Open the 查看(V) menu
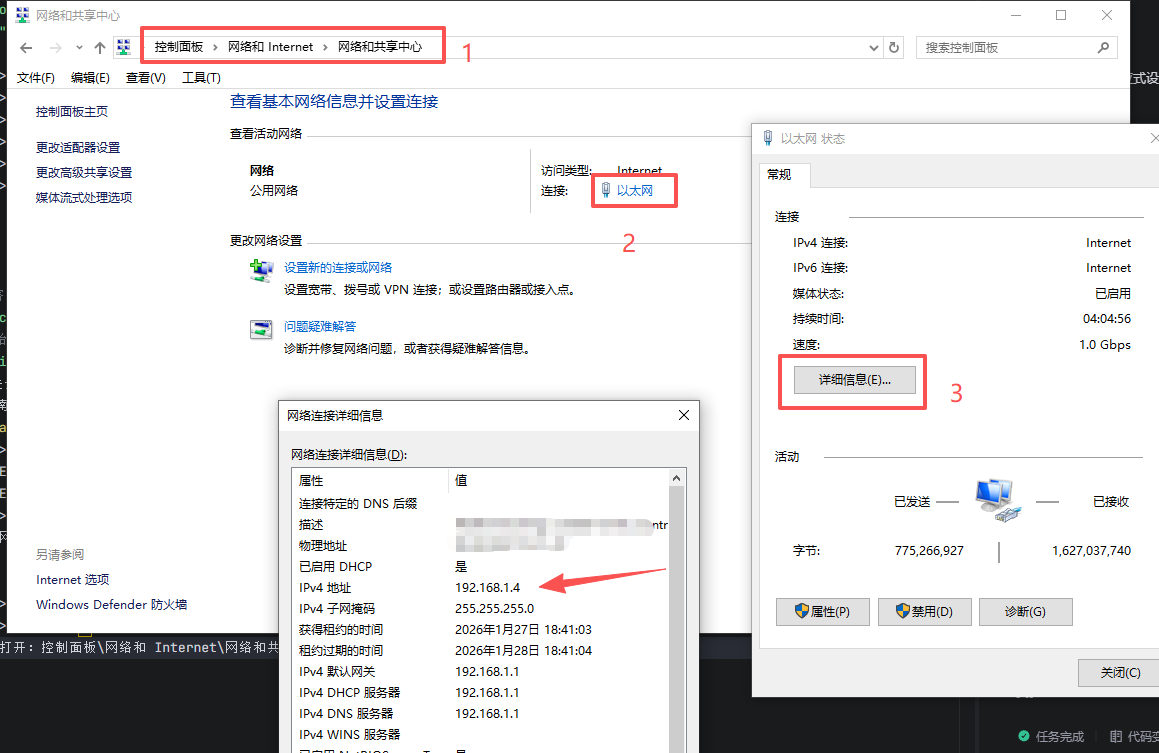This screenshot has width=1159, height=753. click(146, 78)
